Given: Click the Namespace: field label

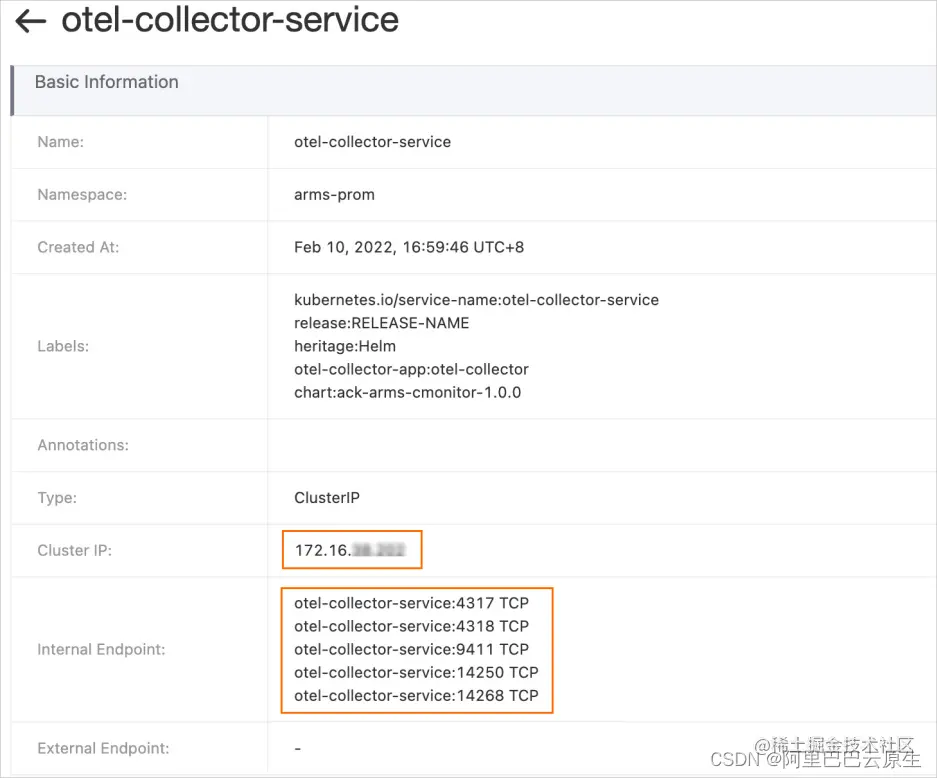Looking at the screenshot, I should tap(82, 195).
